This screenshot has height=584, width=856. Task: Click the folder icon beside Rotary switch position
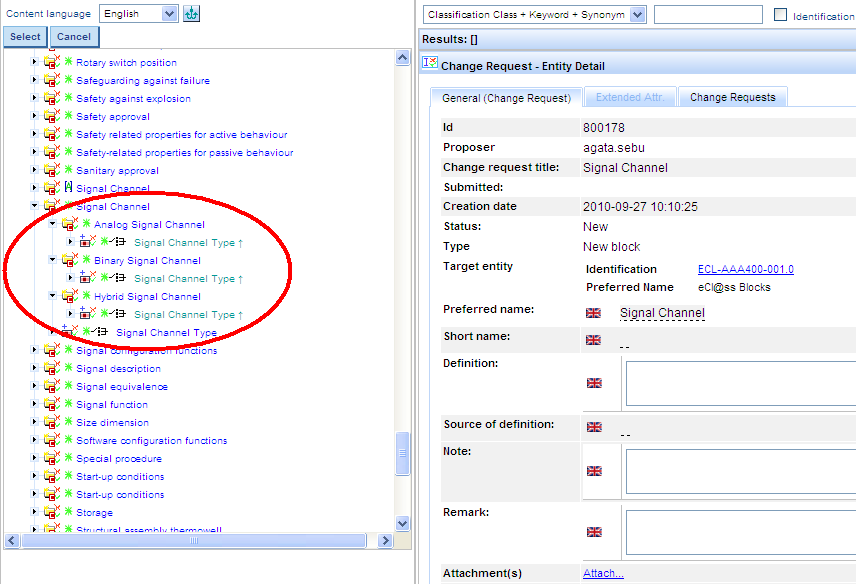click(x=52, y=63)
